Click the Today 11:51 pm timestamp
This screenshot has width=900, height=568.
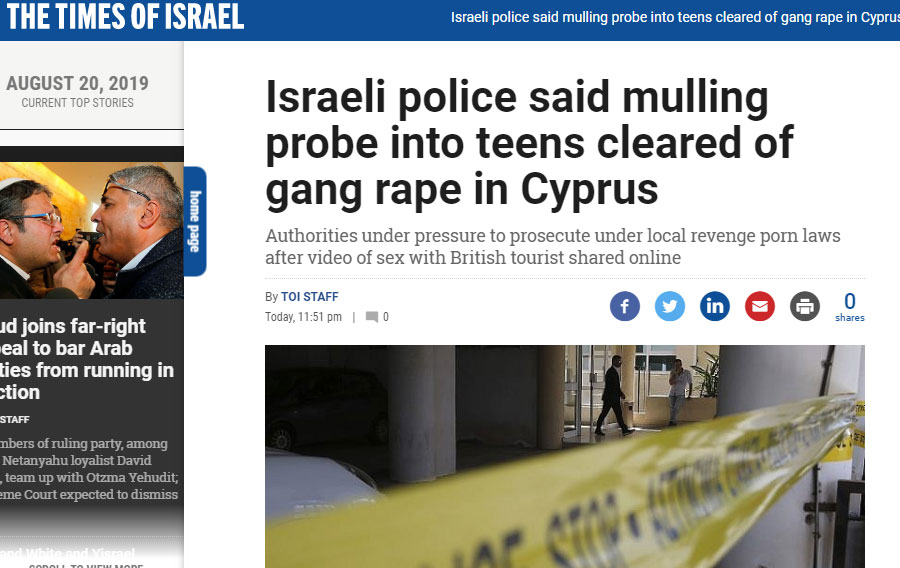303,317
